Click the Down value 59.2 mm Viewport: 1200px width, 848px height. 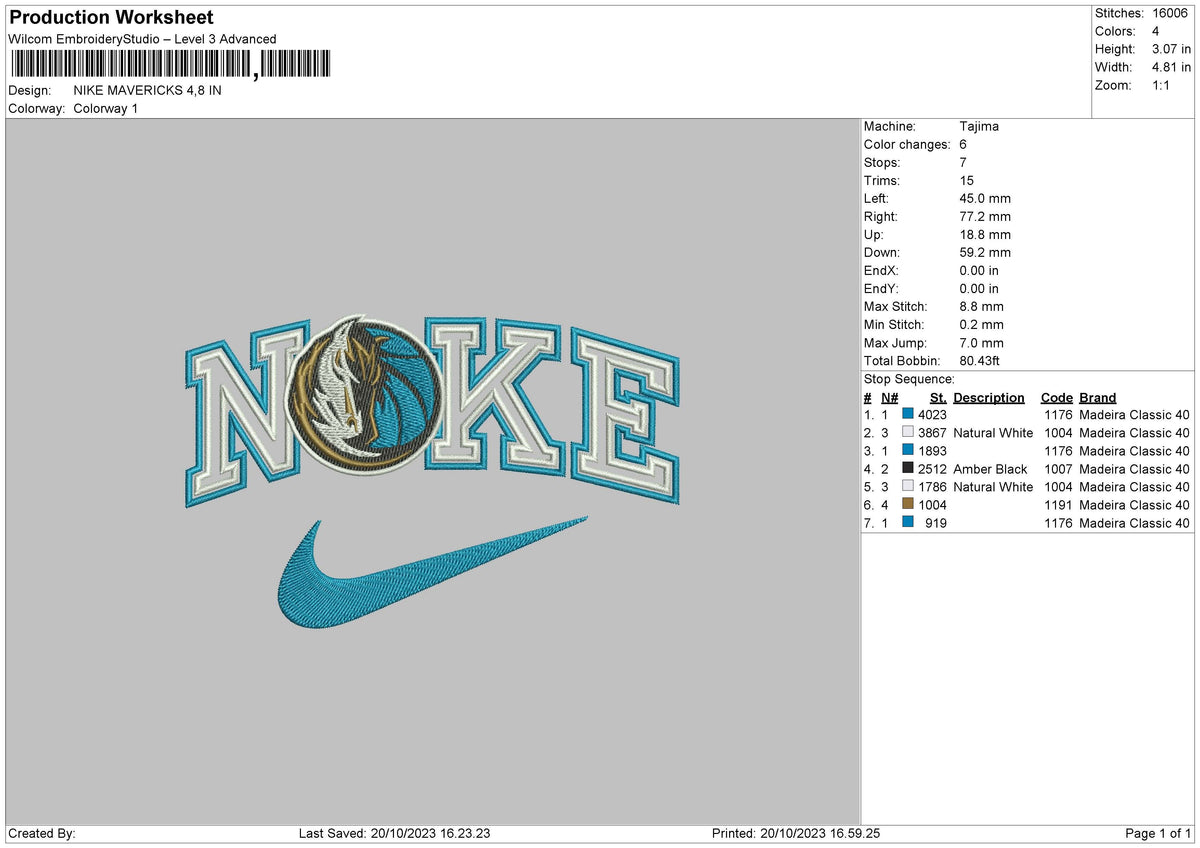click(x=985, y=252)
